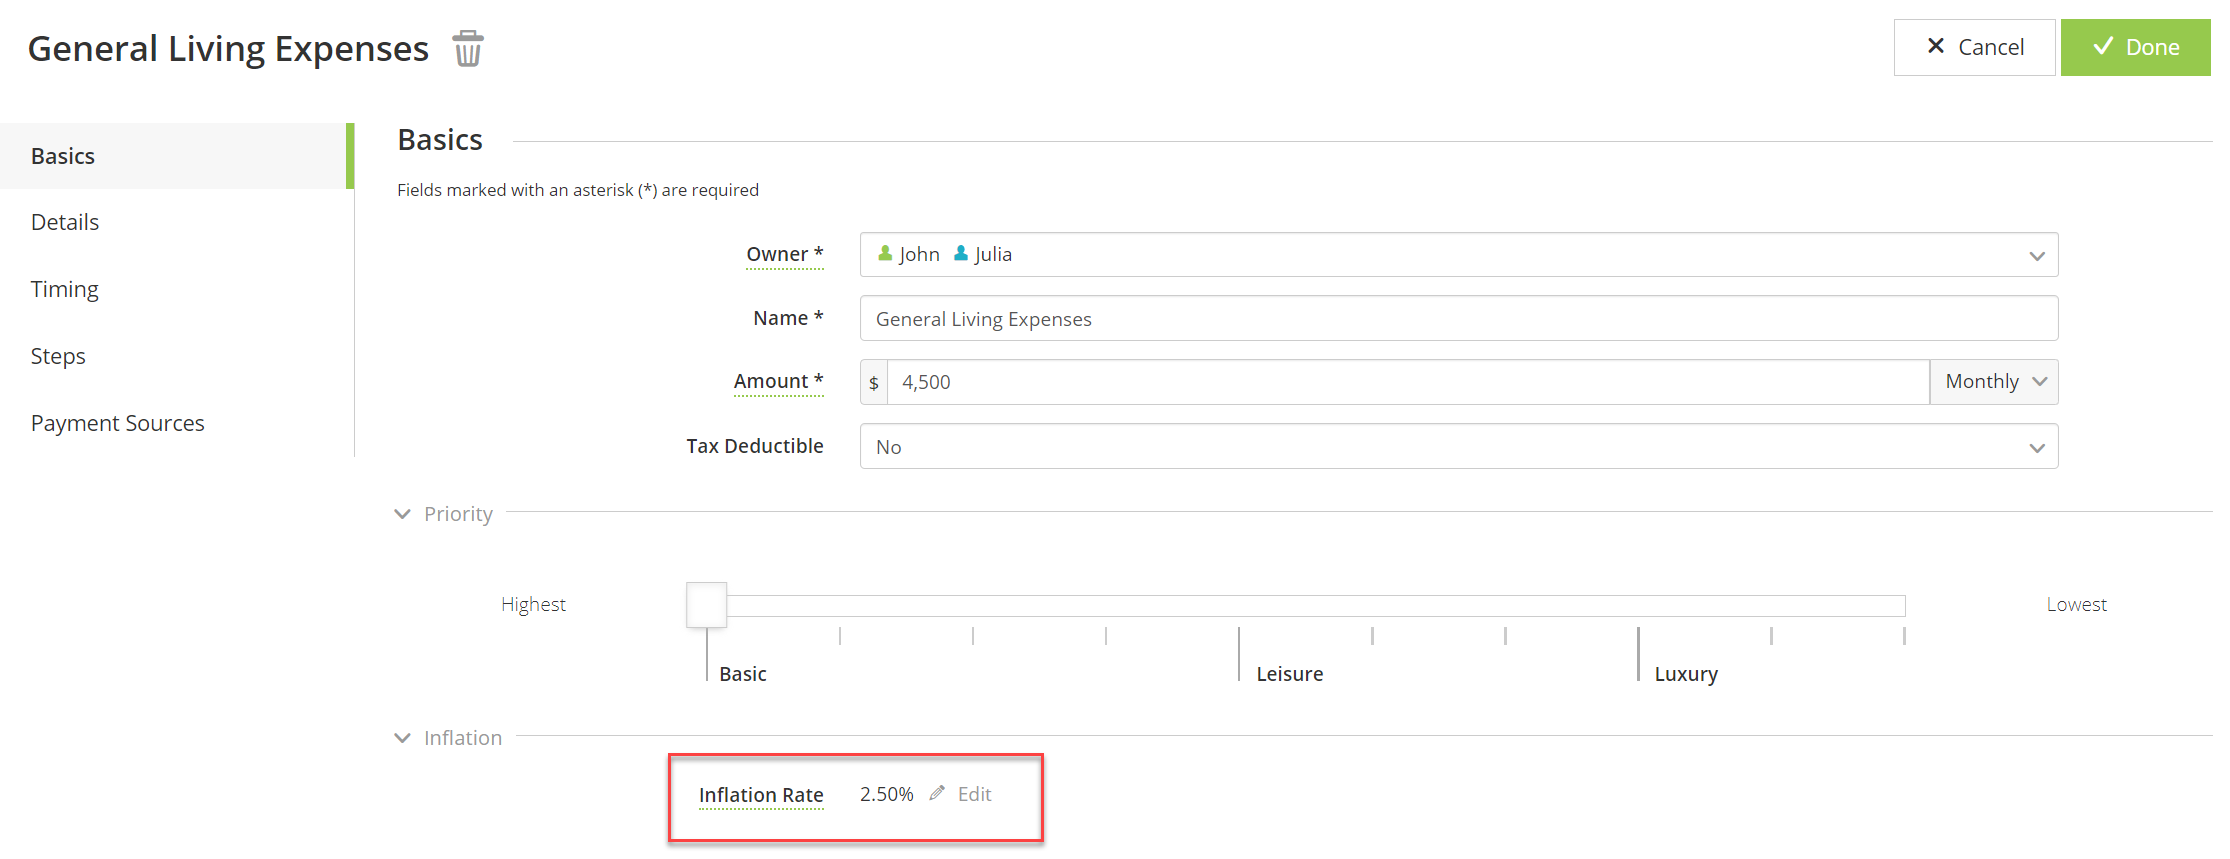Click the green Done button
2230x859 pixels.
pos(2135,47)
